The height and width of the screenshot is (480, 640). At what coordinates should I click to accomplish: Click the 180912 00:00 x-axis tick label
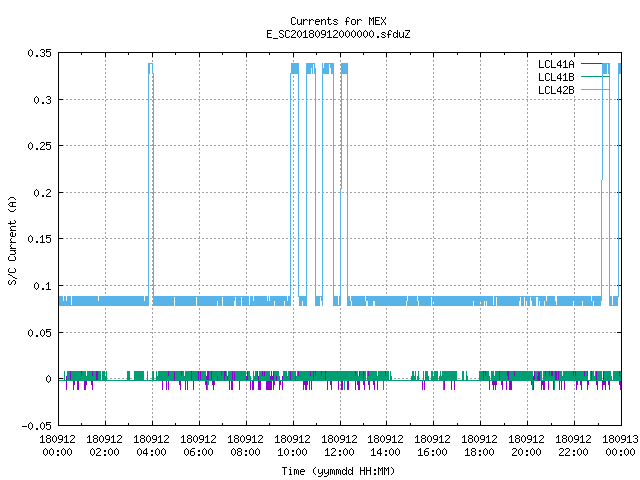pyautogui.click(x=58, y=446)
